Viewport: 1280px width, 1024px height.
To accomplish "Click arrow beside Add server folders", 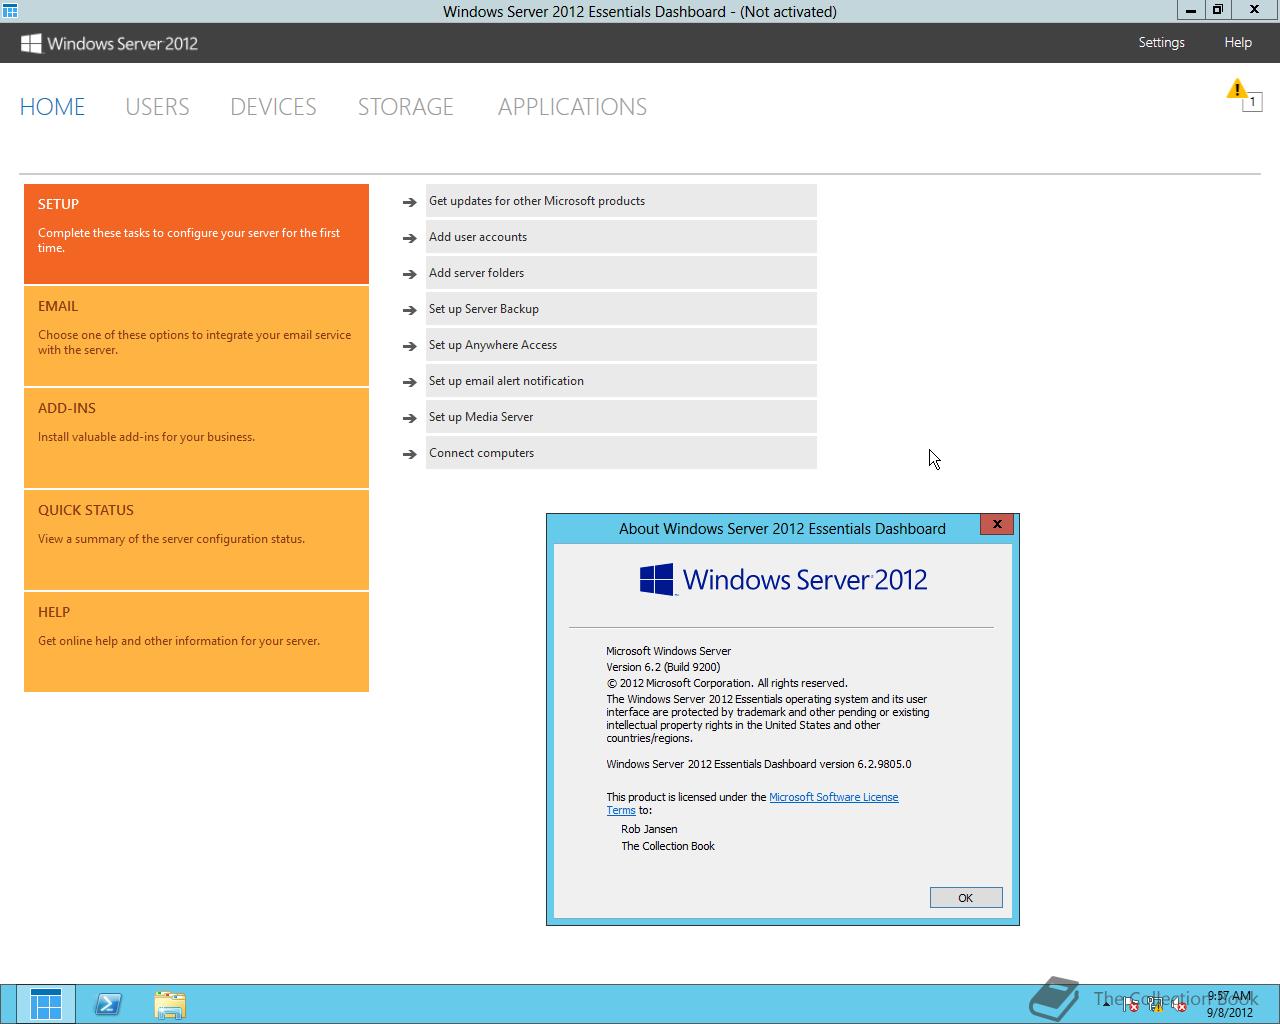I will tap(409, 274).
